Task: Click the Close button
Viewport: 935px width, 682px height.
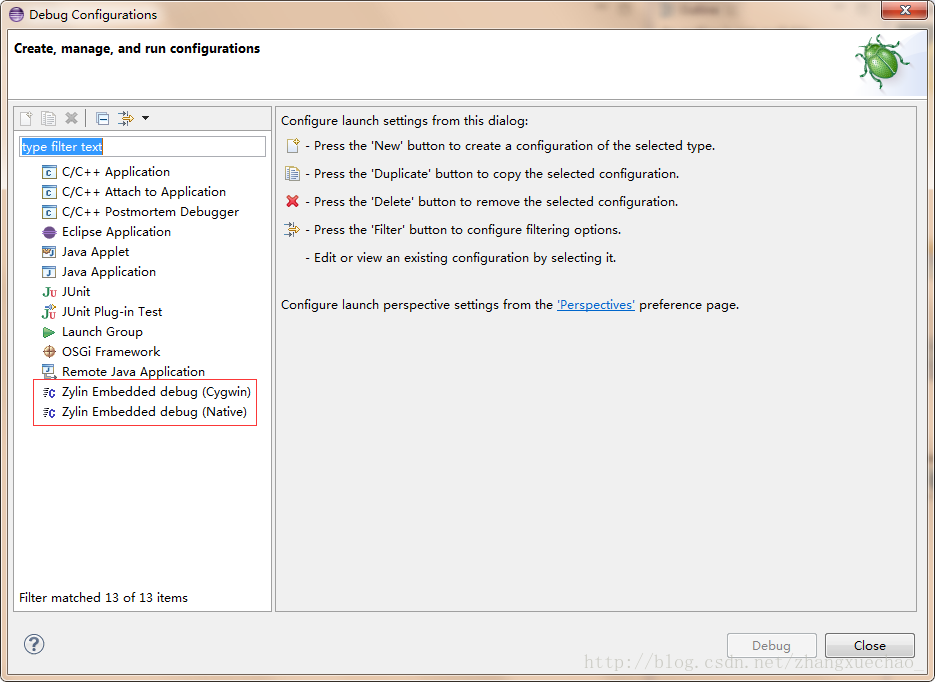Action: (869, 645)
